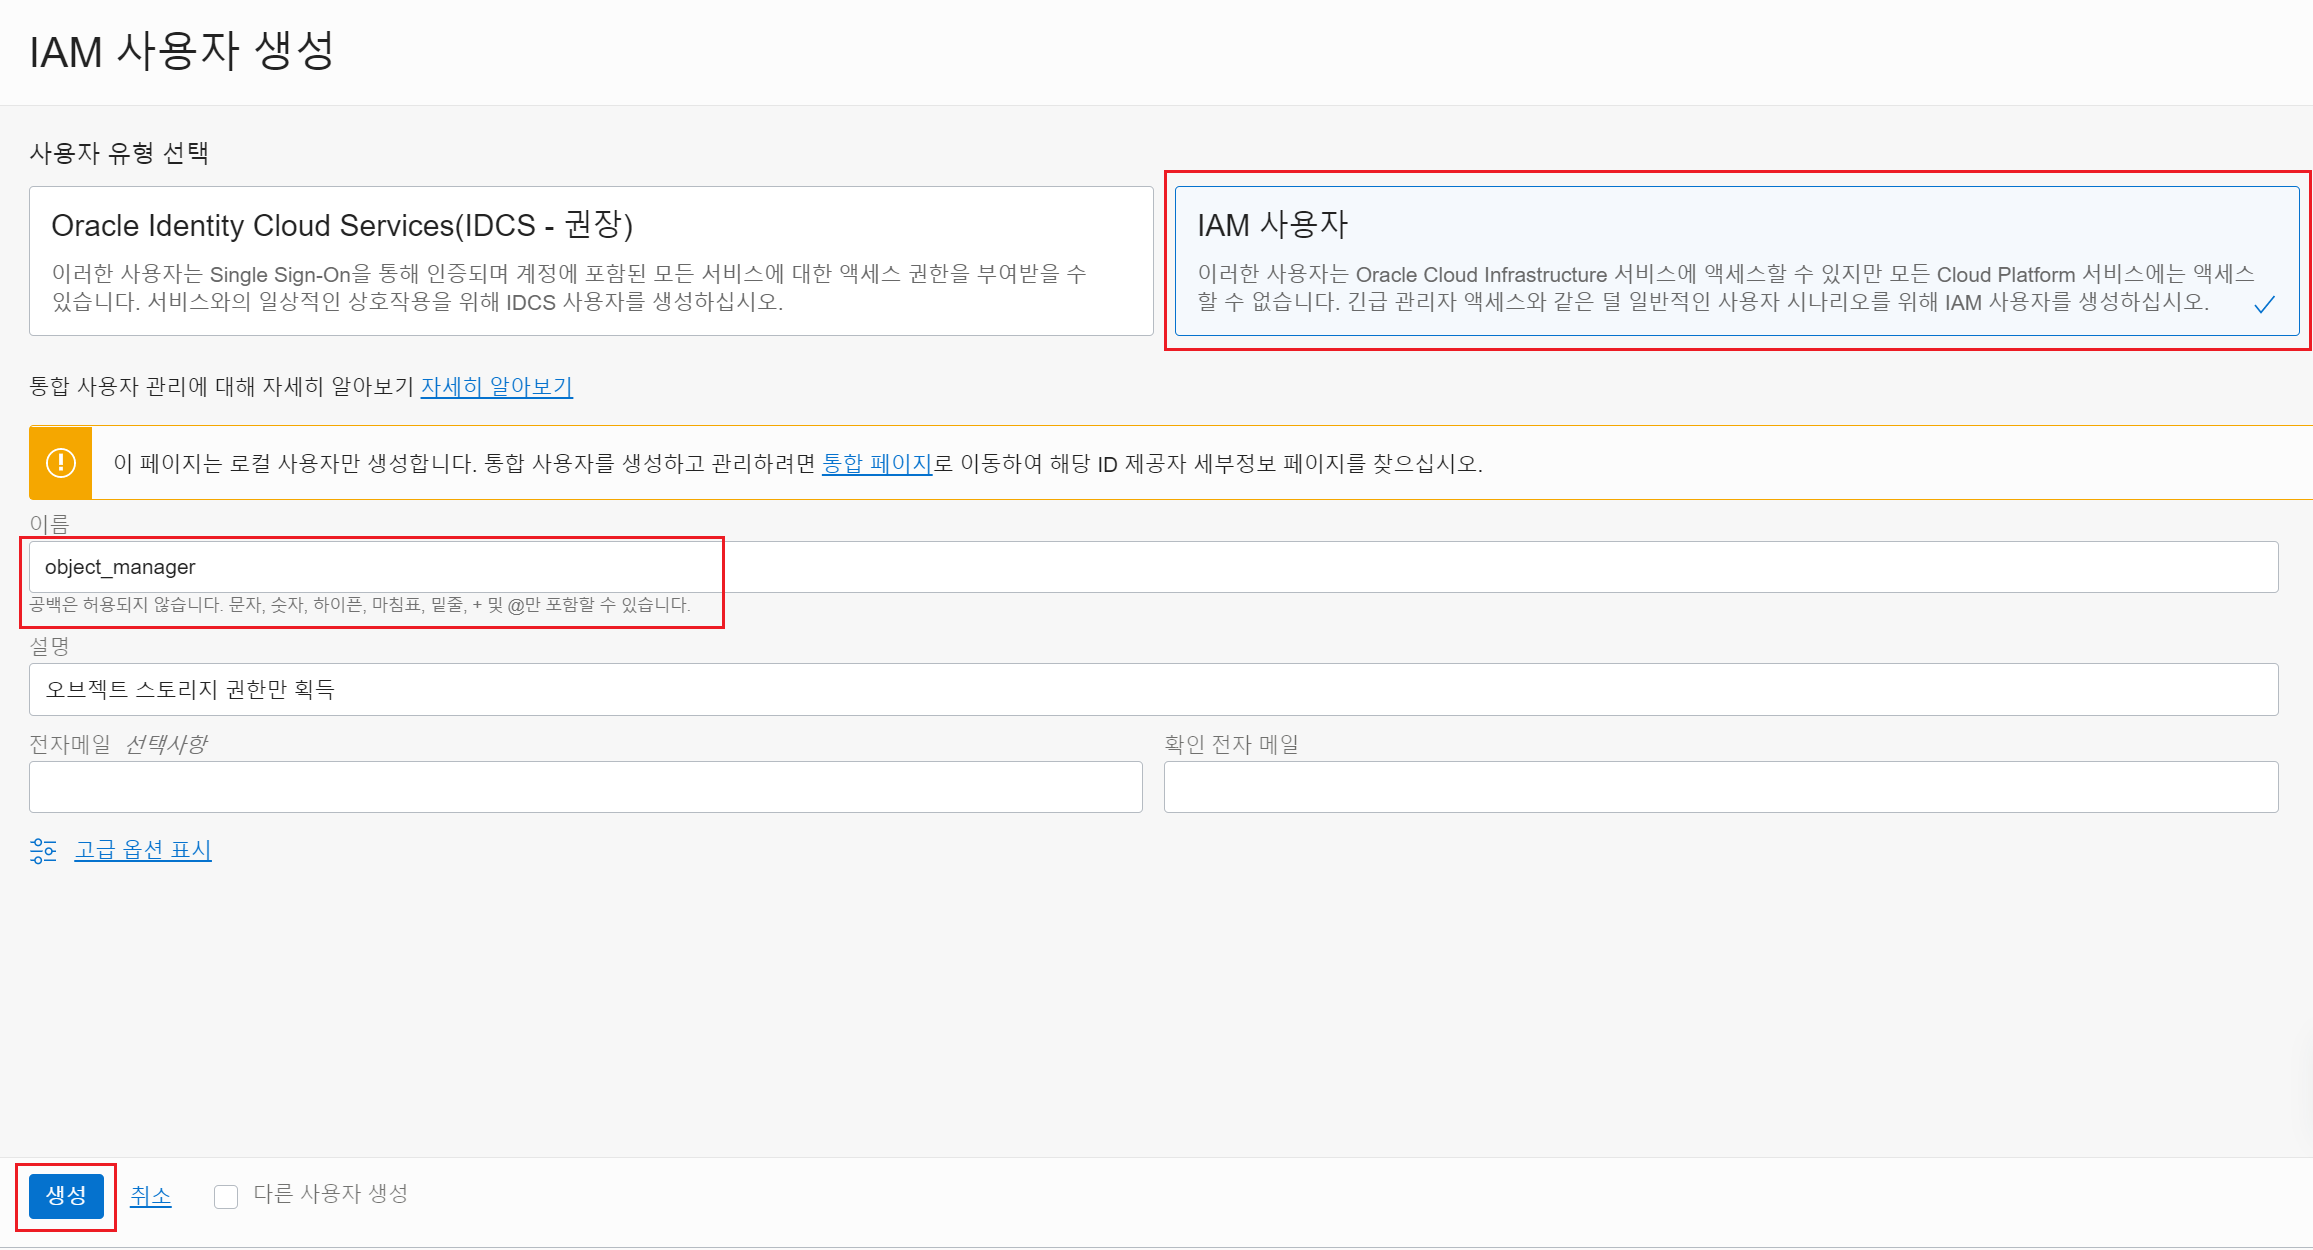Select the IAM 사용자 user type card
The width and height of the screenshot is (2313, 1250).
pyautogui.click(x=1735, y=261)
